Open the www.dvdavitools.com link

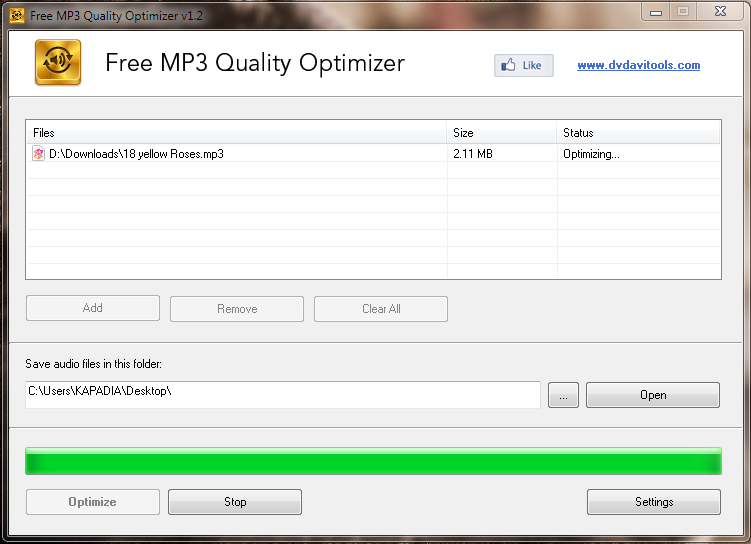point(638,65)
